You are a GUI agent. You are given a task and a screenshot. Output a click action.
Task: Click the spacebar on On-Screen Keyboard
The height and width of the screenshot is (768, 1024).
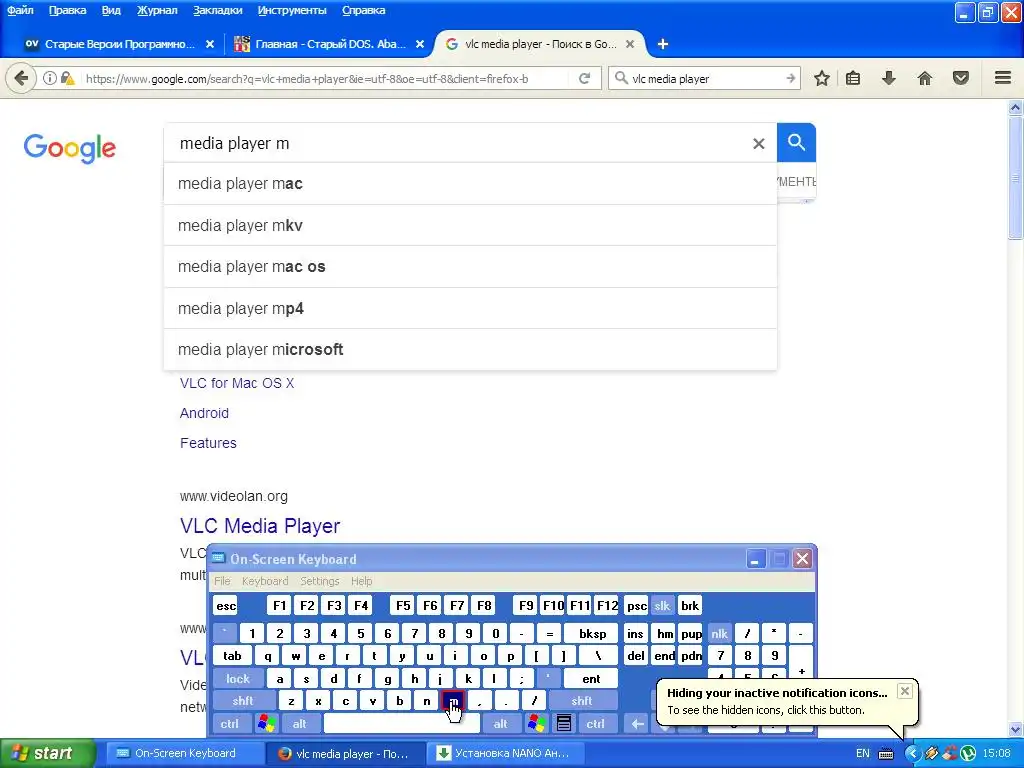point(402,724)
